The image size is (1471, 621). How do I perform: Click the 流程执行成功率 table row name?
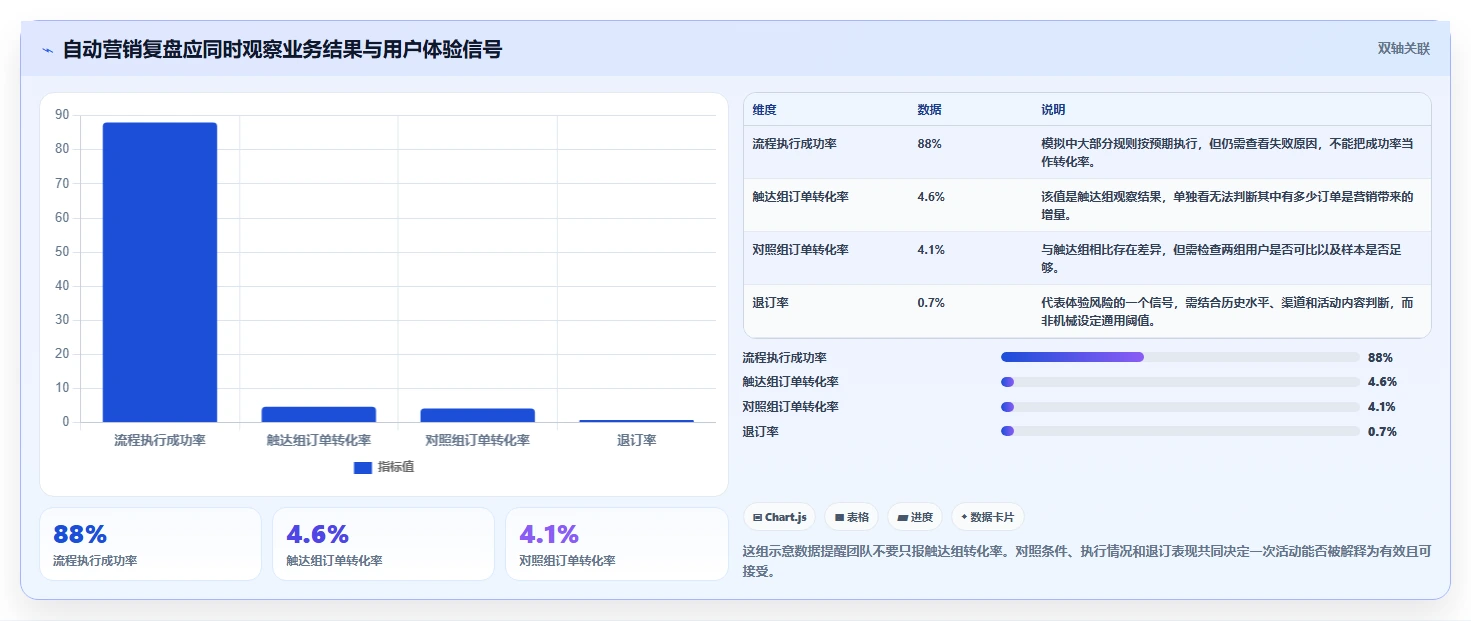pyautogui.click(x=795, y=143)
